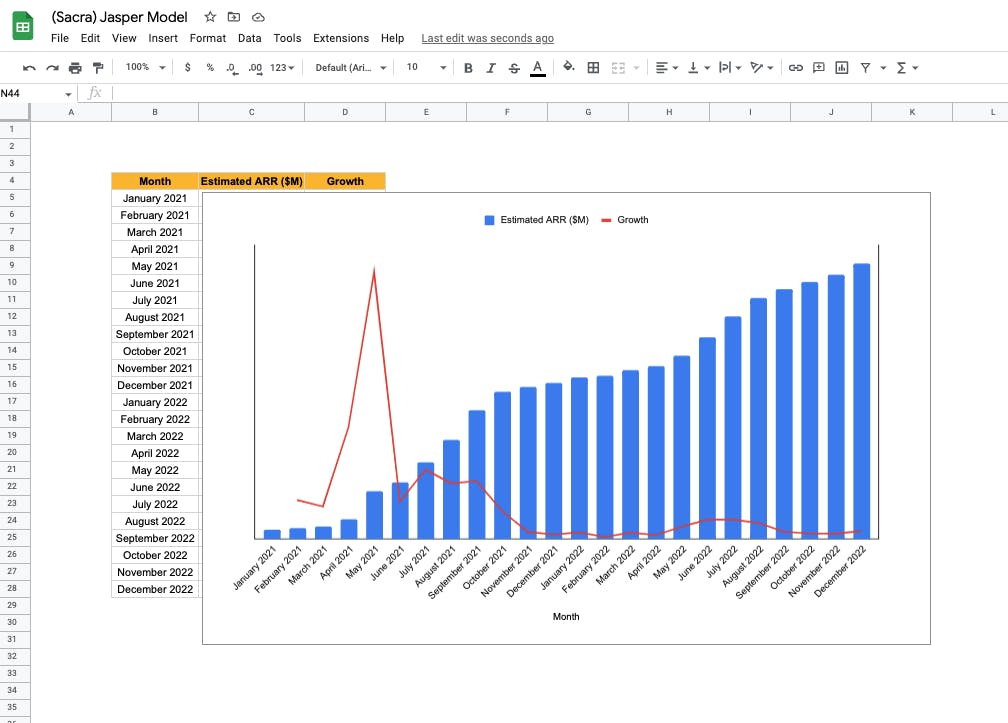Screen dimensions: 1008x723
Task: Open the borders menu
Action: point(593,67)
